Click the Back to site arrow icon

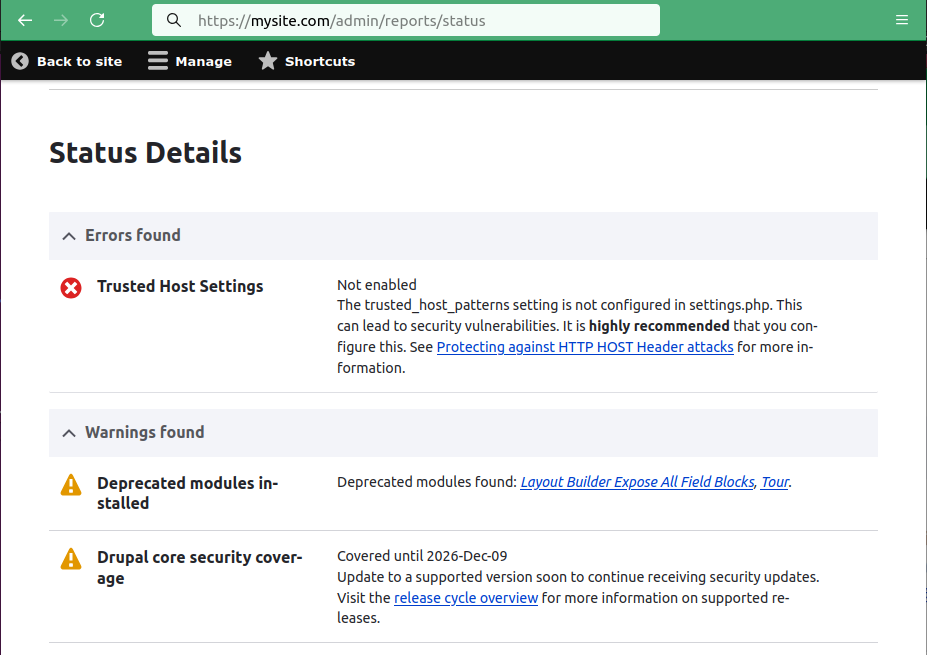click(x=20, y=61)
